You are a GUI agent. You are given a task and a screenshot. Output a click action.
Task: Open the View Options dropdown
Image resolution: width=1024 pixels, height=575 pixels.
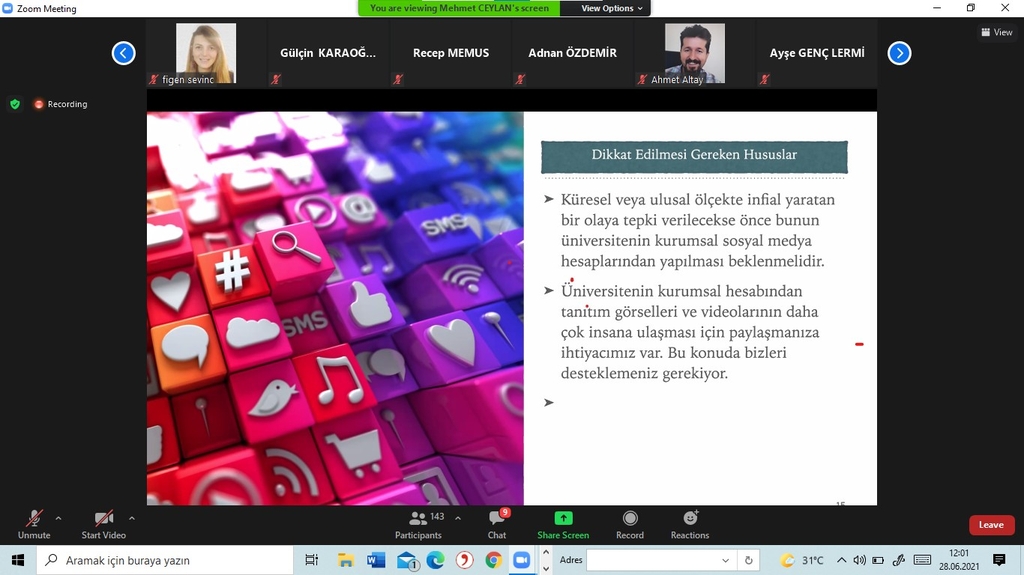pos(612,8)
